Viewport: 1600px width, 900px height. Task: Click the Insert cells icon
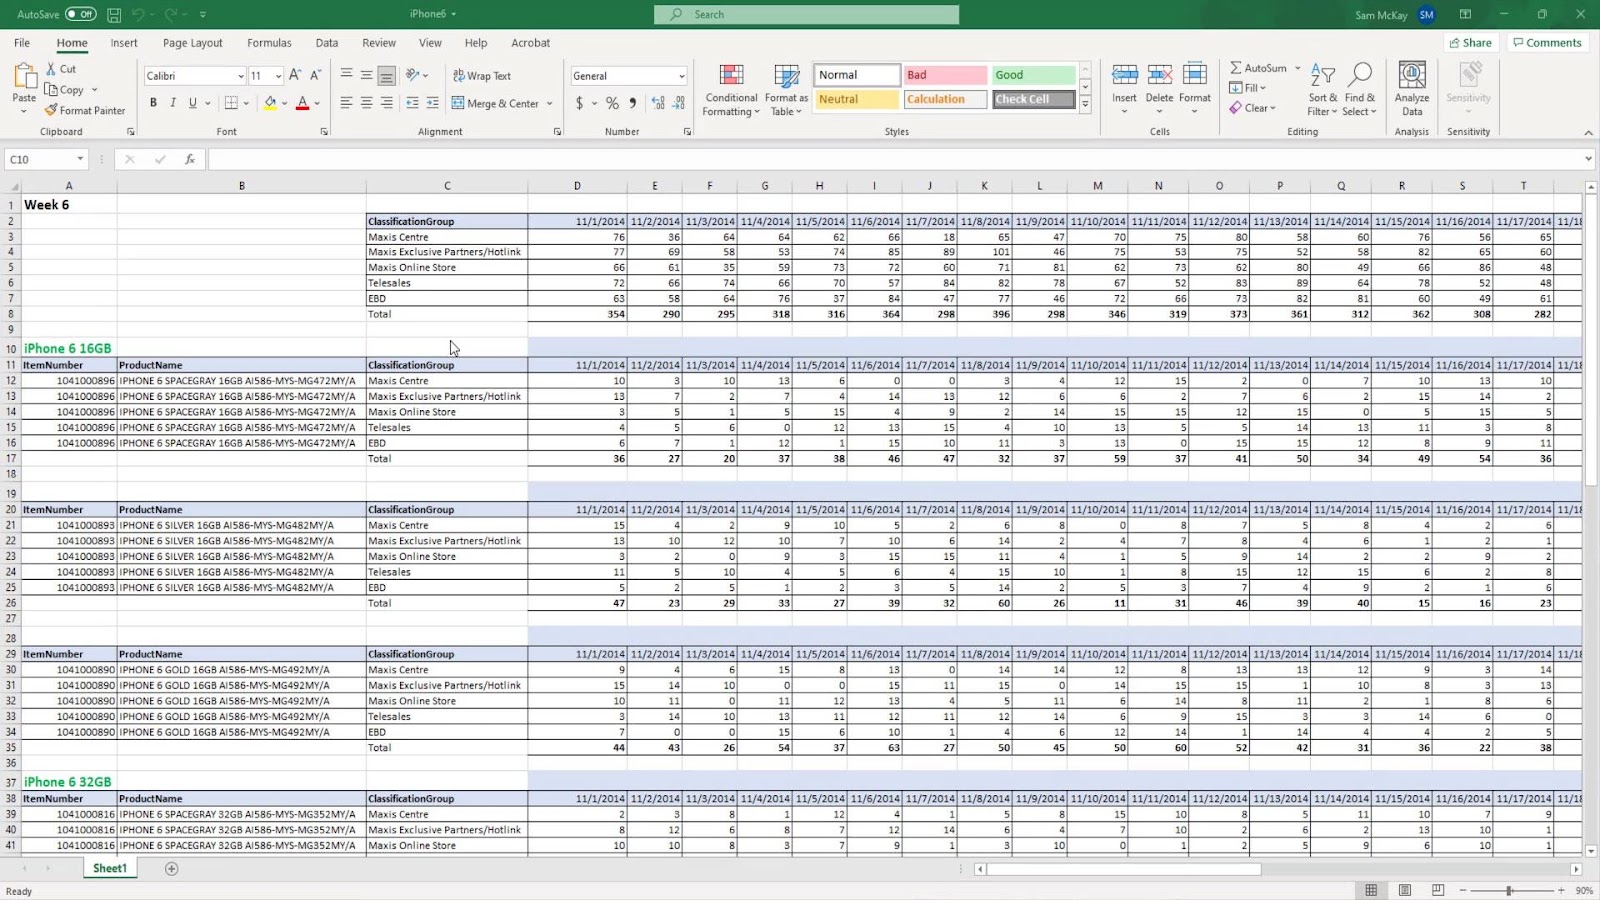click(1124, 77)
